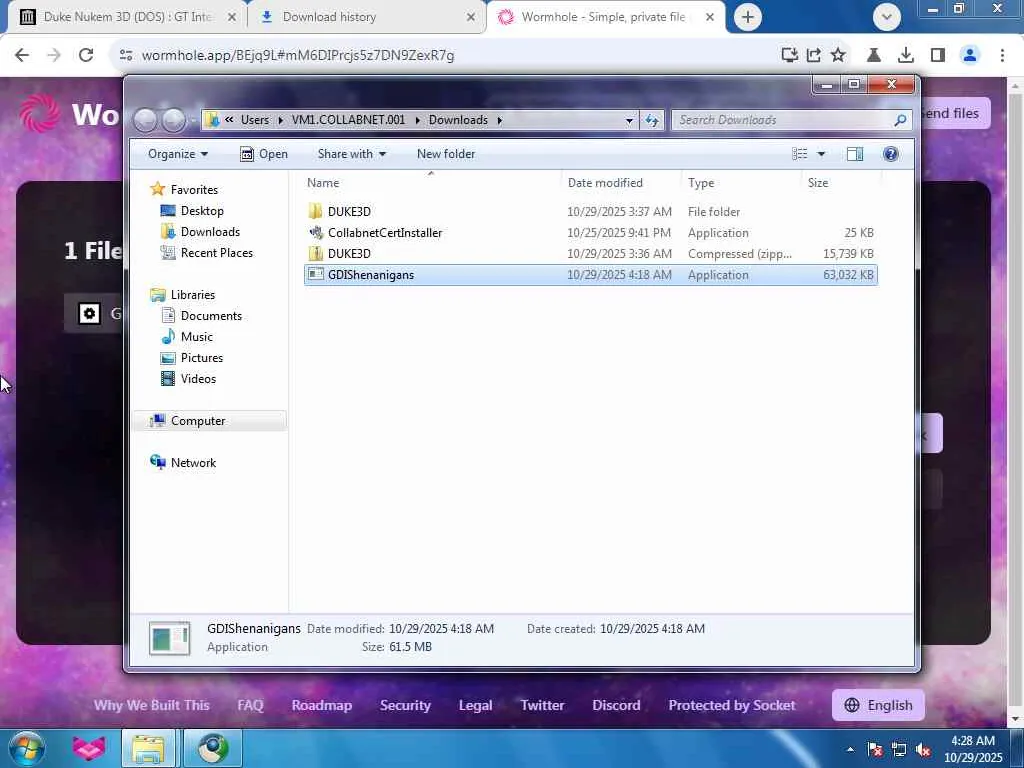This screenshot has width=1024, height=768.
Task: Open the address bar history dropdown
Action: pyautogui.click(x=629, y=120)
